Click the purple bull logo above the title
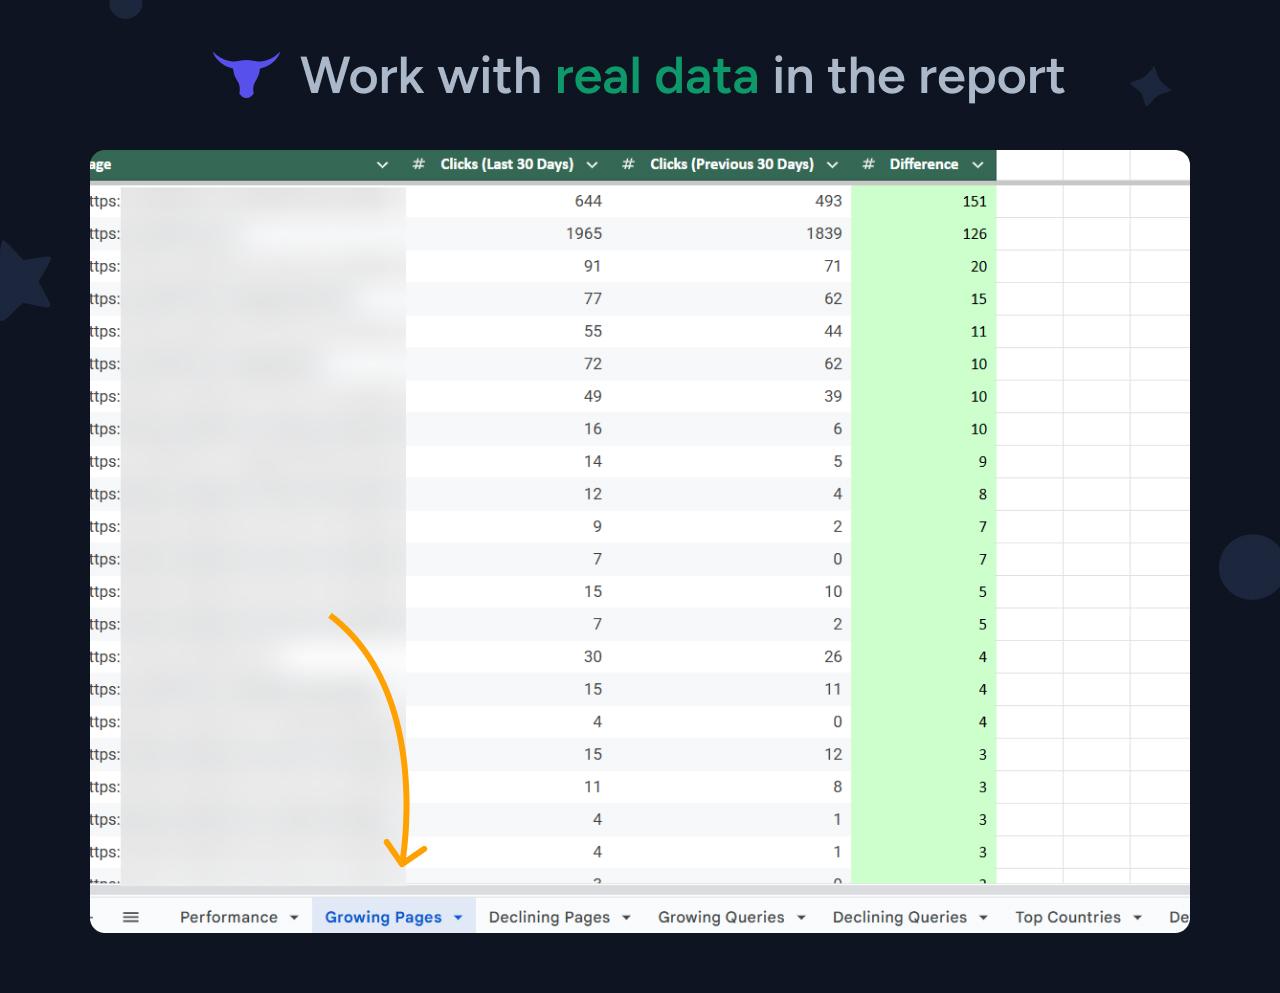1280x993 pixels. (x=246, y=73)
